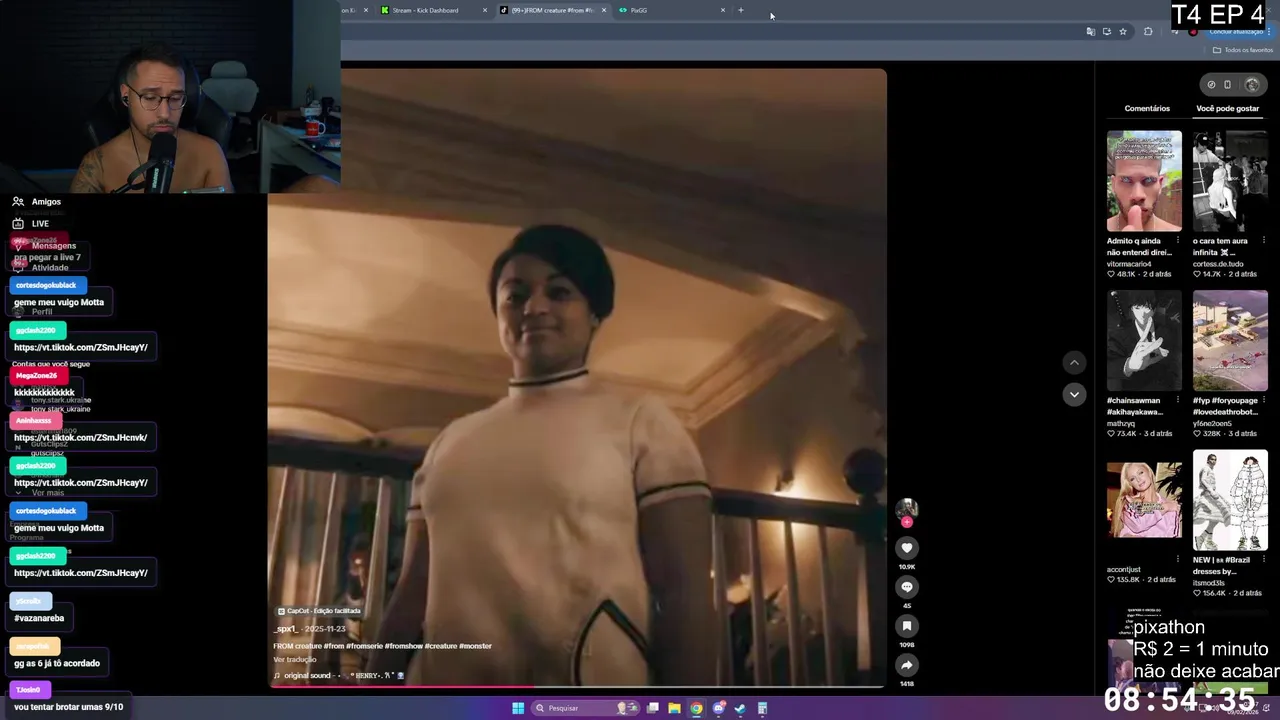Click the Ver tradução link under caption
The height and width of the screenshot is (720, 1280).
coord(295,659)
